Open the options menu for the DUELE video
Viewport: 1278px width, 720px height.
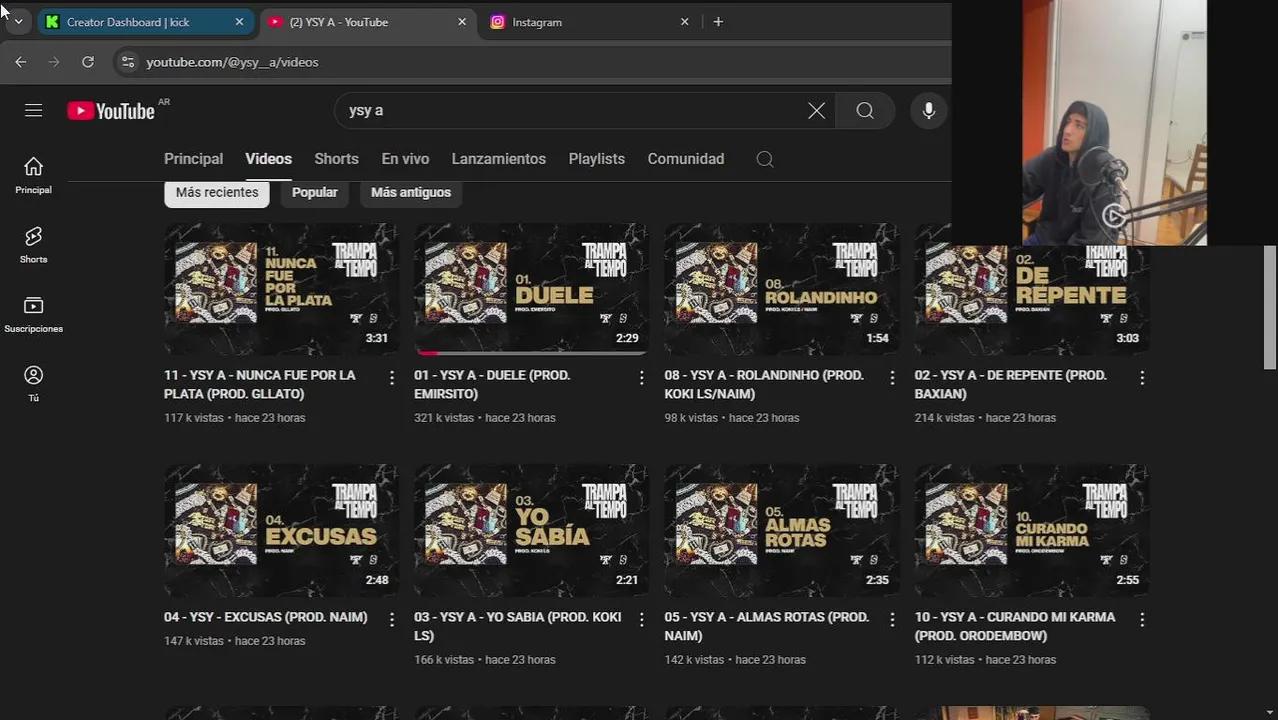(641, 377)
